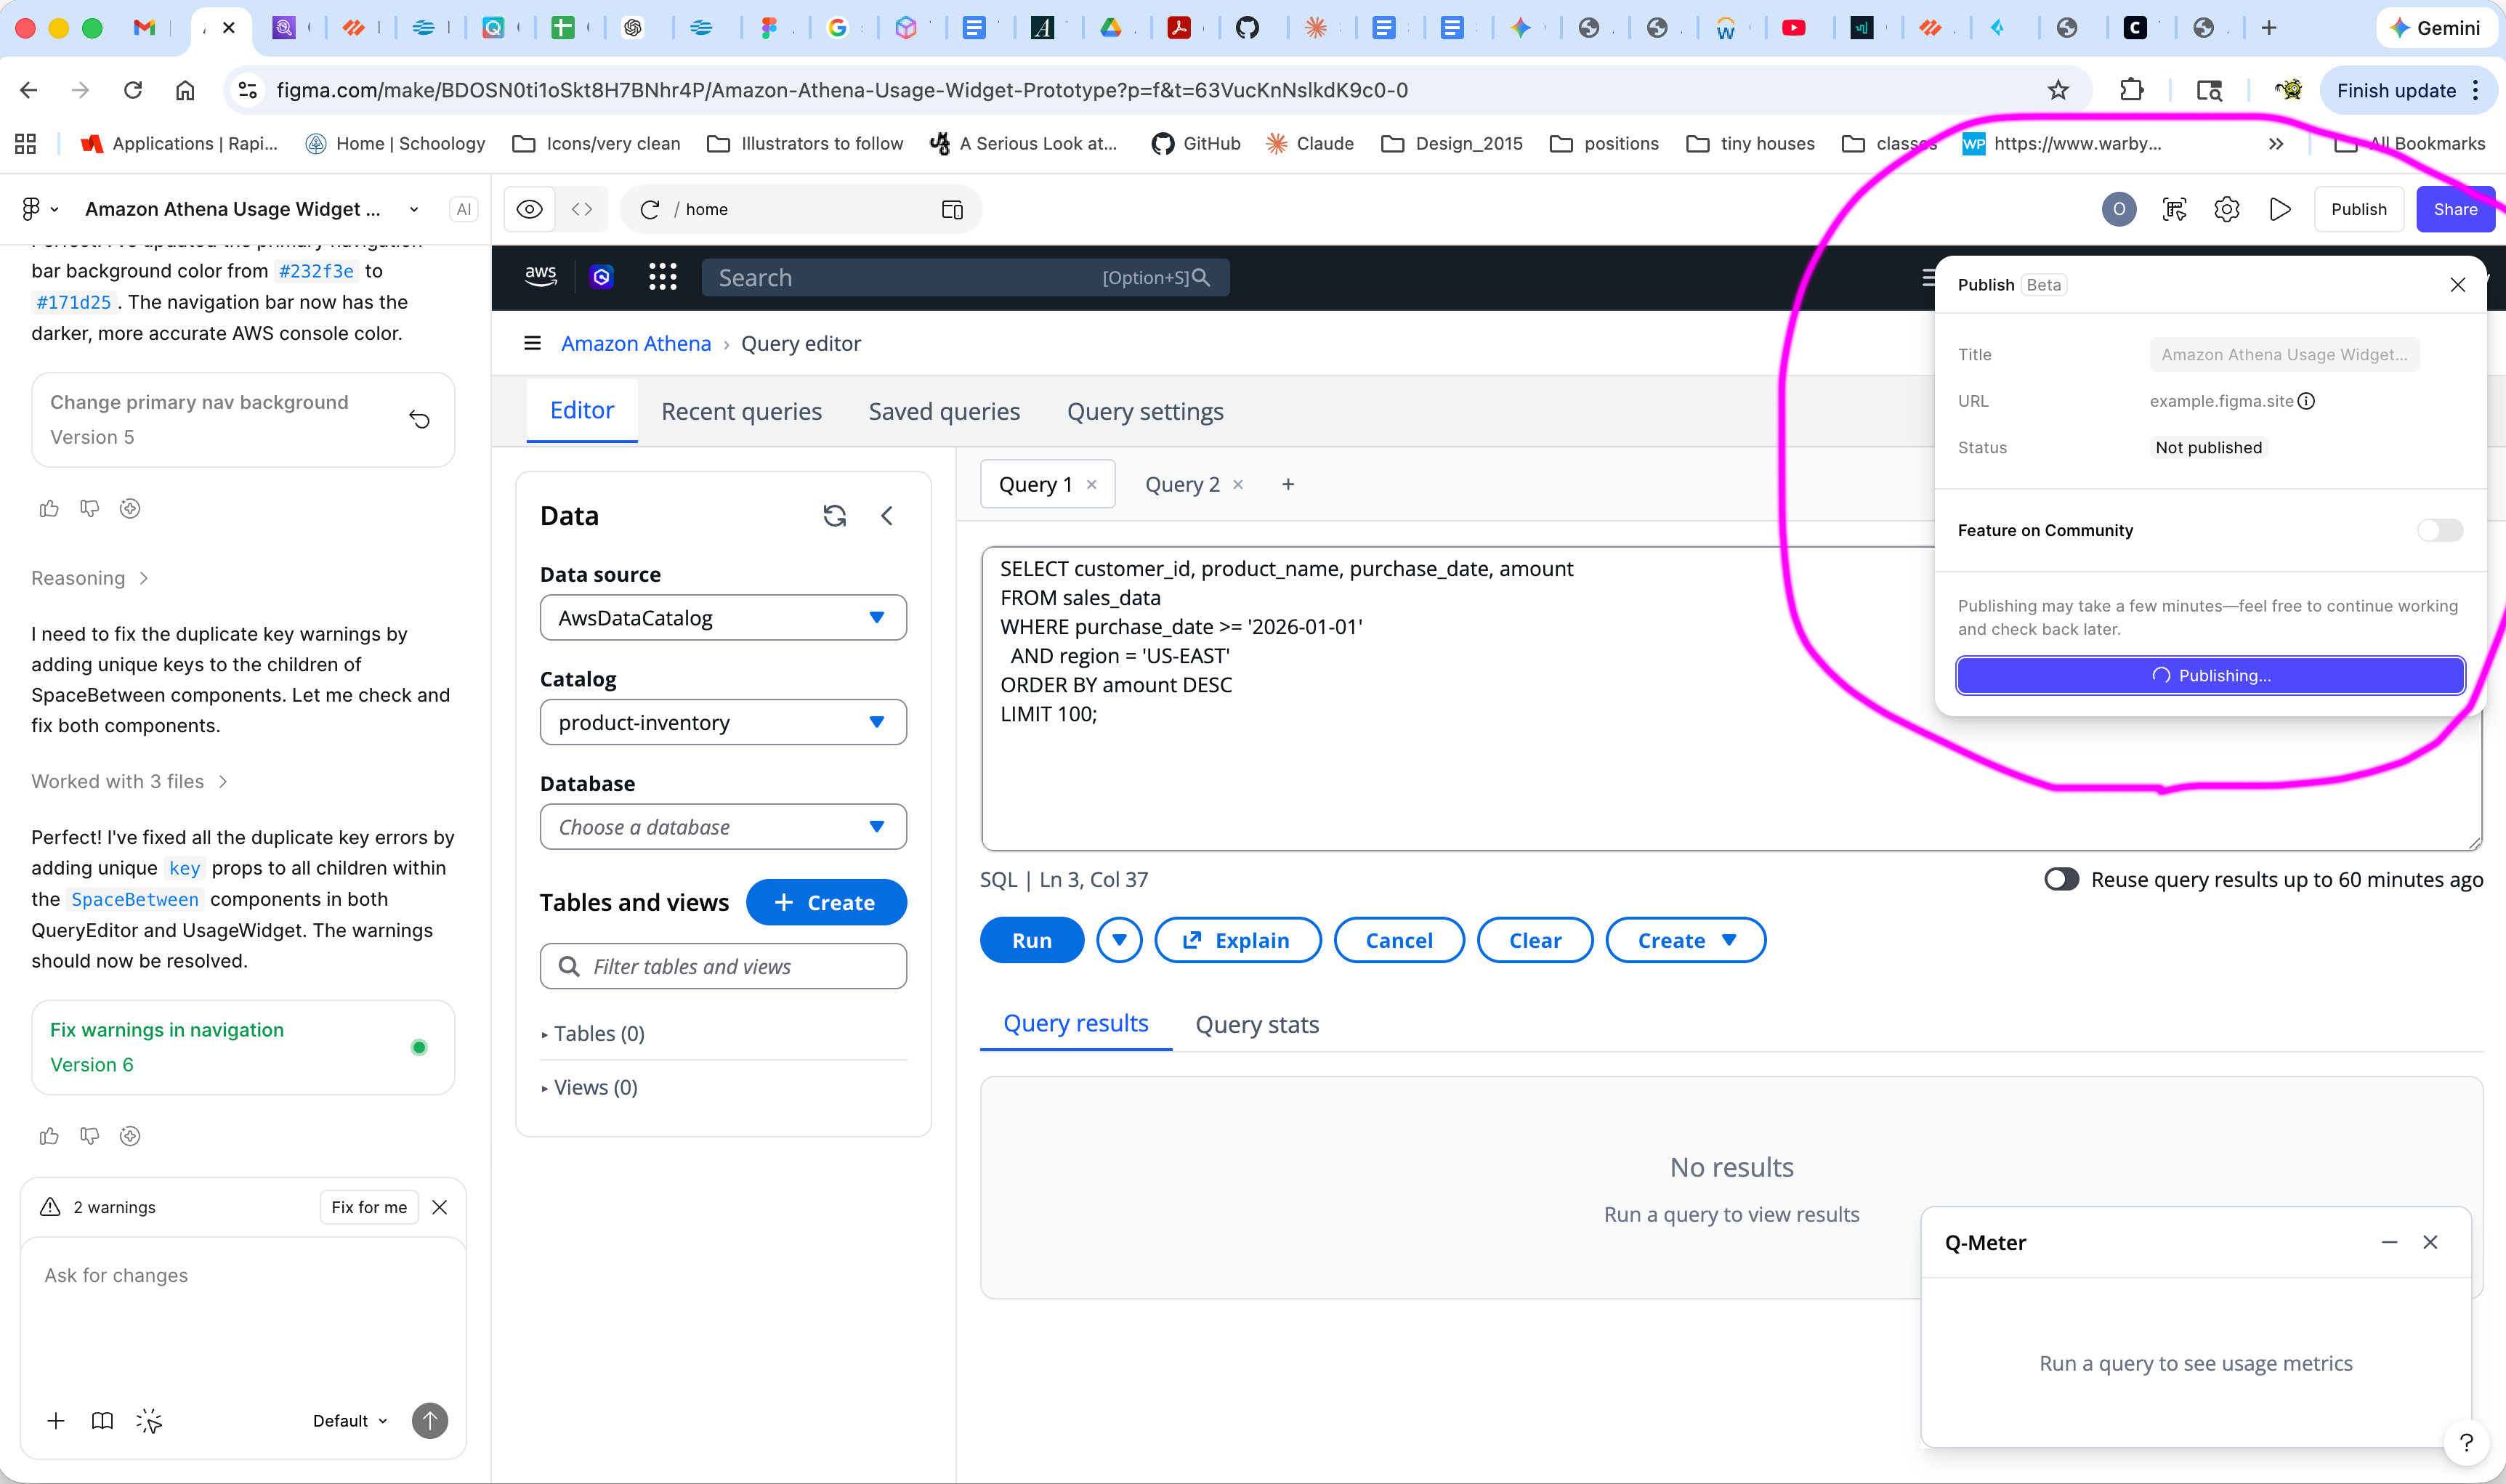Enable the Feature on Community toggle
This screenshot has width=2506, height=1484.
coord(2440,530)
